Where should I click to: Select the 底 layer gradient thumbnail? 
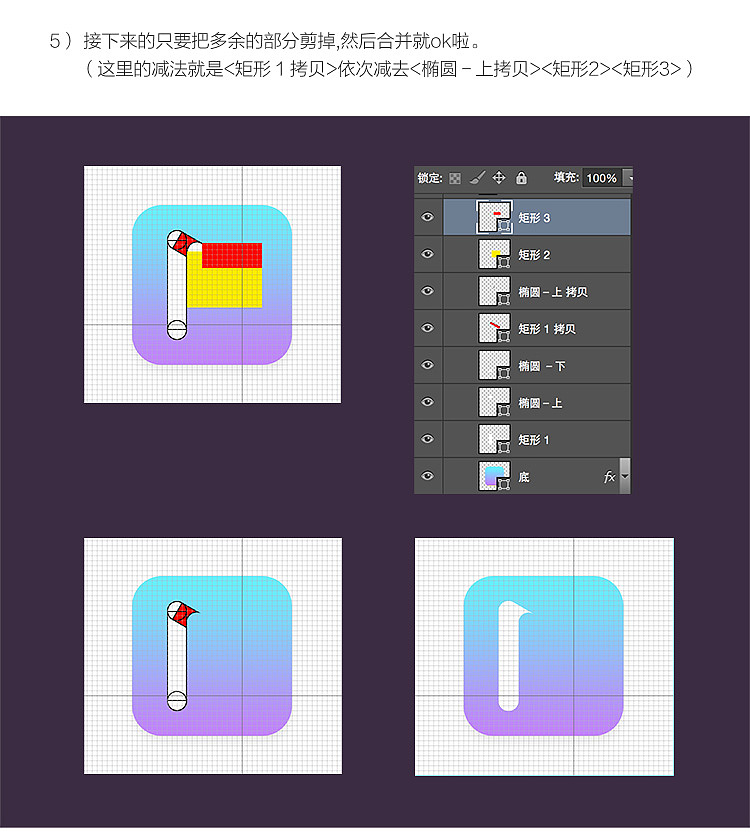(x=494, y=476)
